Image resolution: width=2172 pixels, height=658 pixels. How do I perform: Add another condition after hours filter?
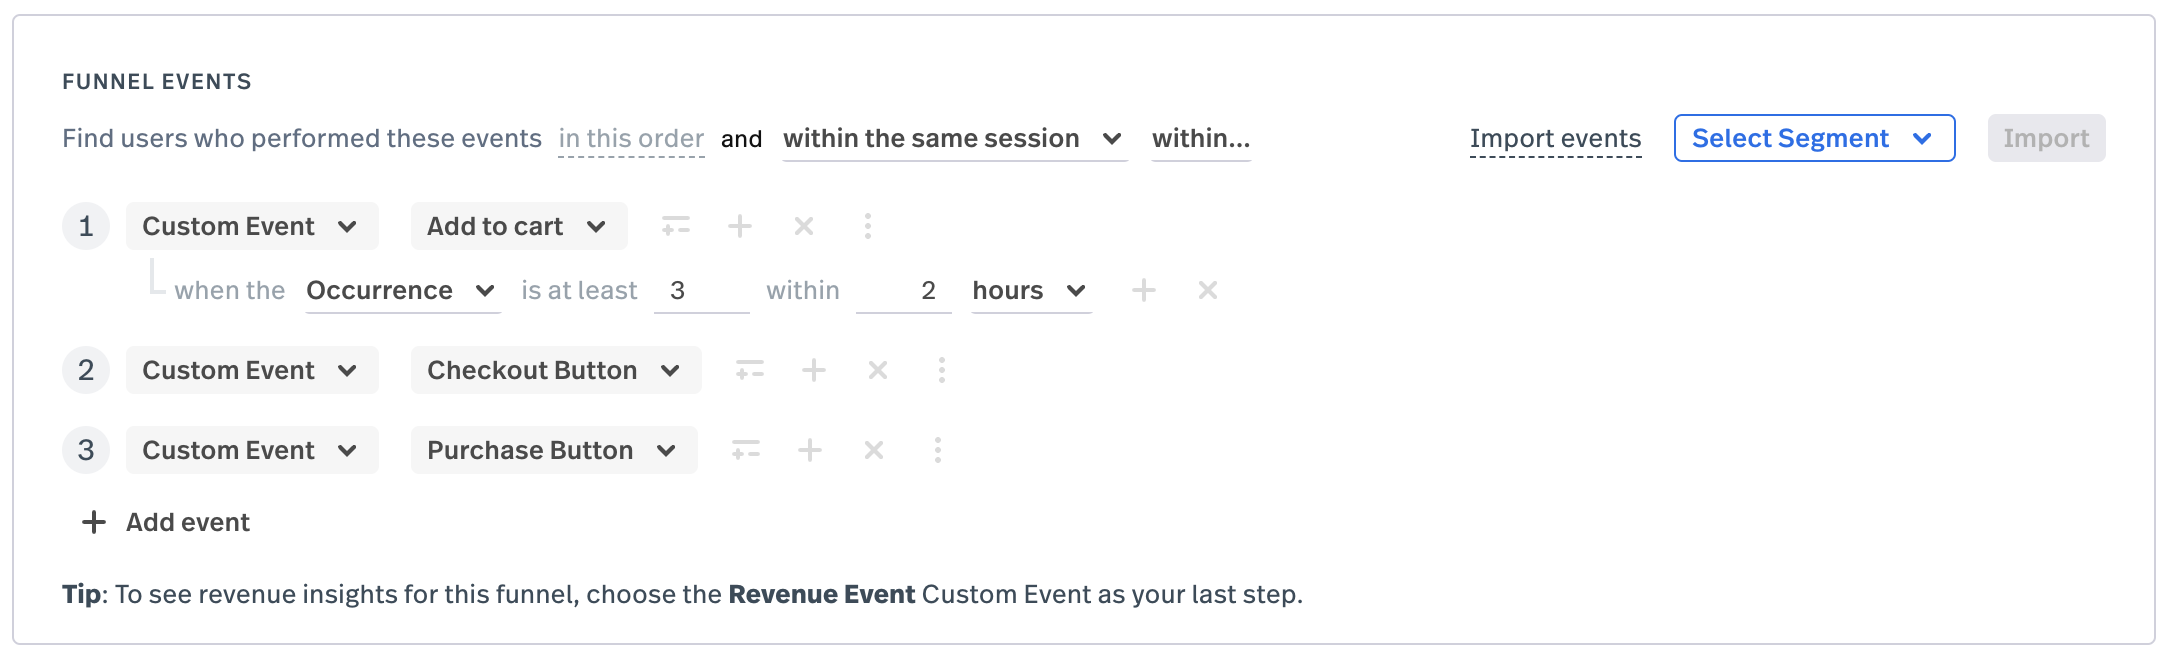[x=1144, y=290]
